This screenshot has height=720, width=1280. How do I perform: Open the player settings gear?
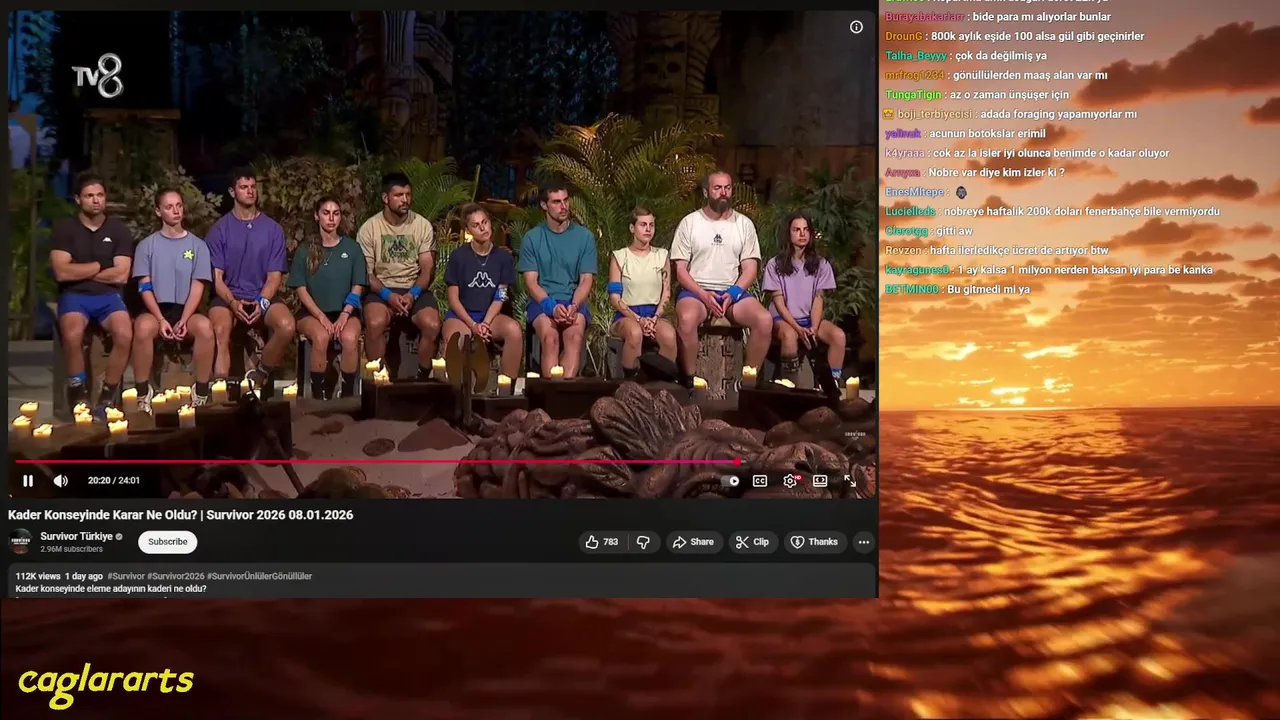click(x=790, y=481)
